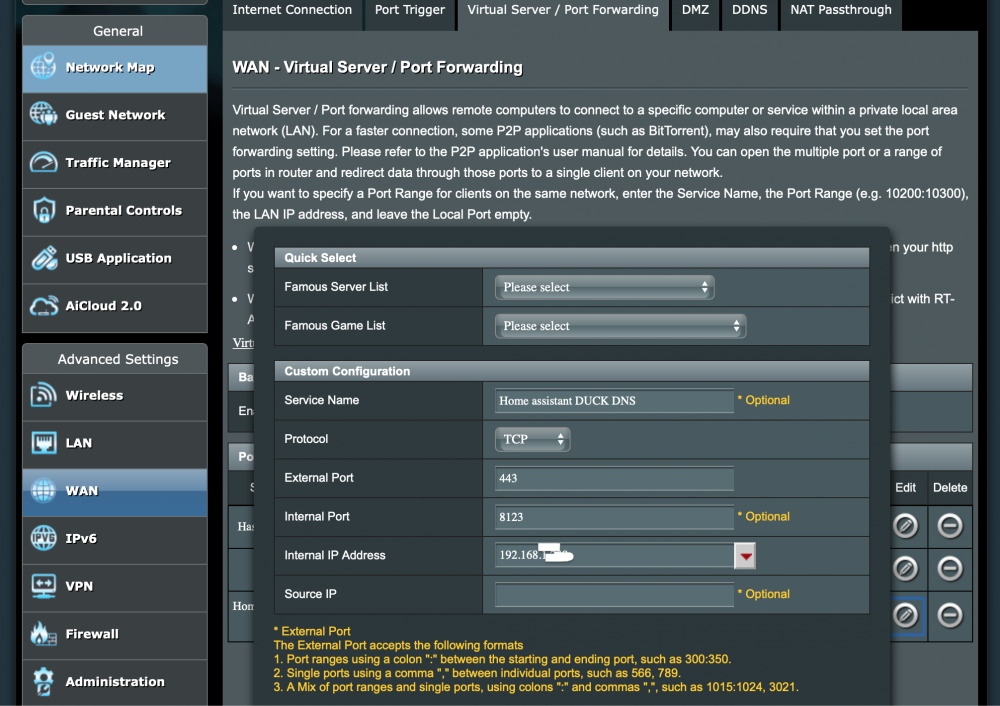
Task: Expand the Famous Server List dropdown
Action: pyautogui.click(x=604, y=288)
